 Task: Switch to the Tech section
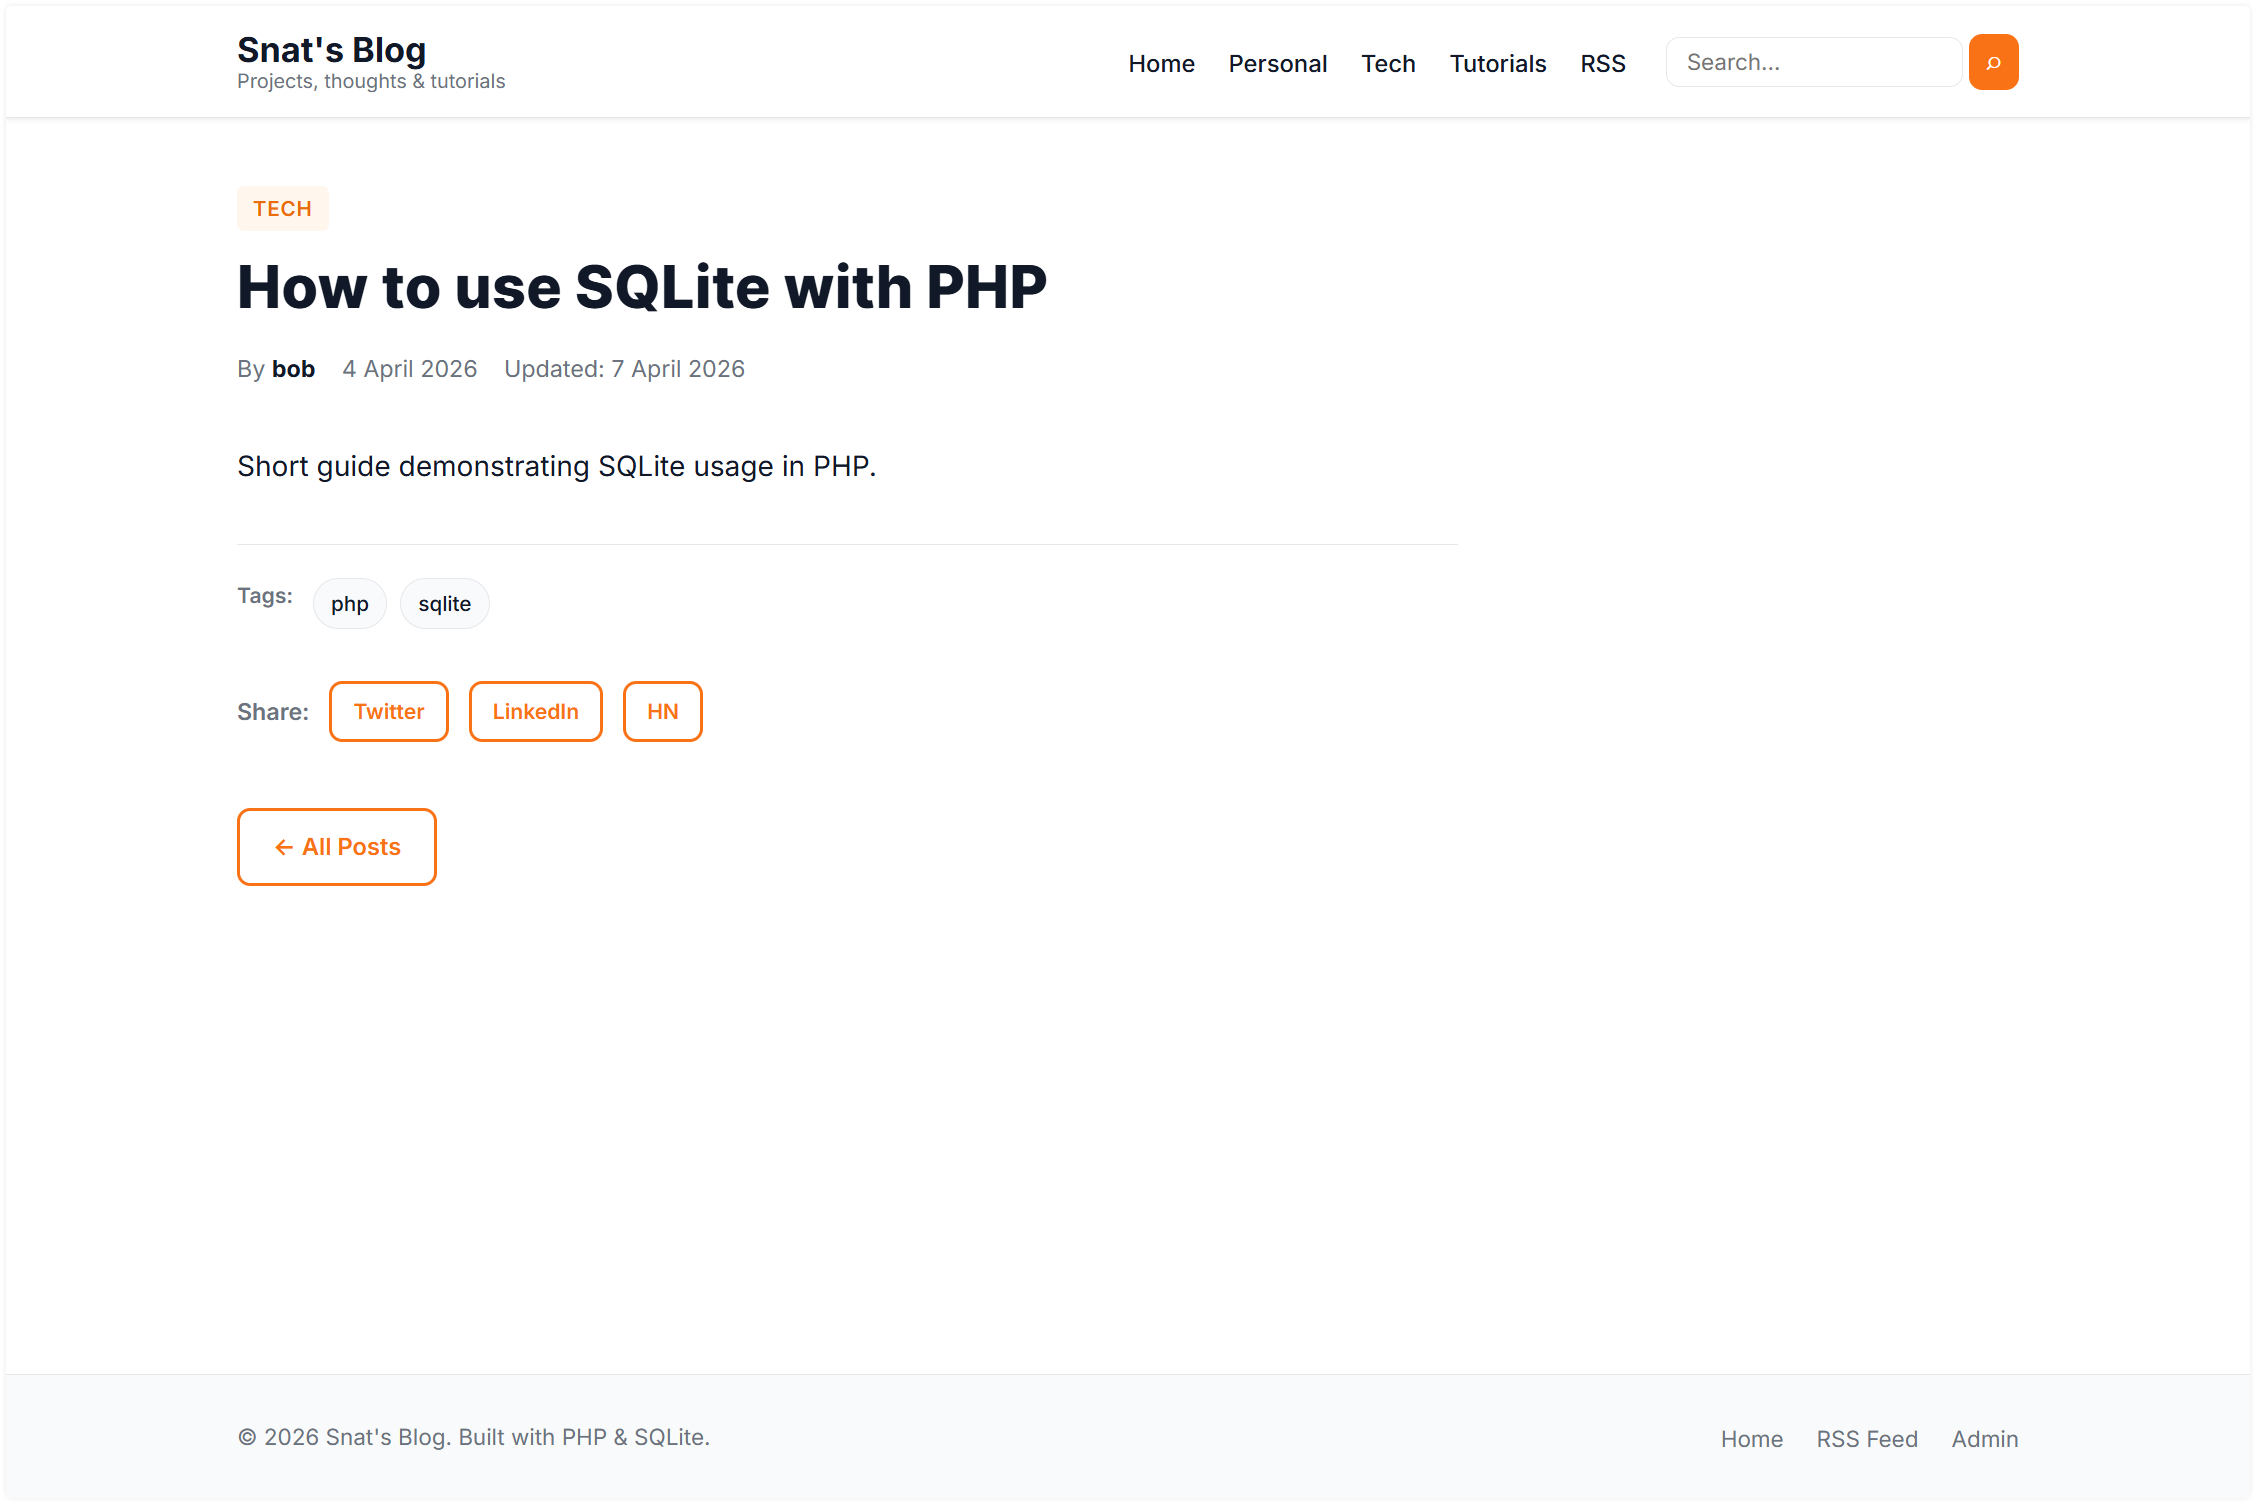pyautogui.click(x=1388, y=62)
